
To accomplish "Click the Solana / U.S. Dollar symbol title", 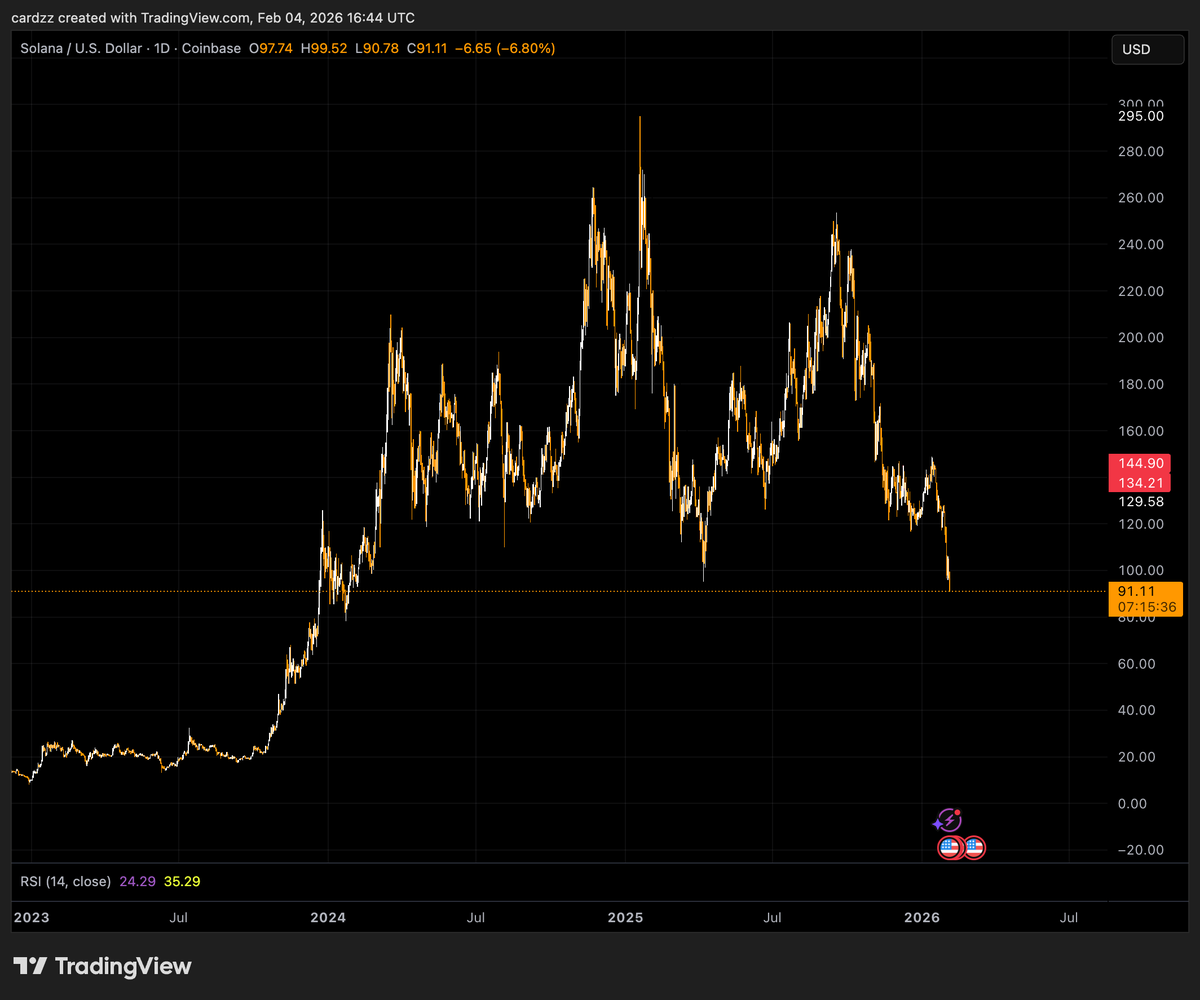I will (x=82, y=48).
